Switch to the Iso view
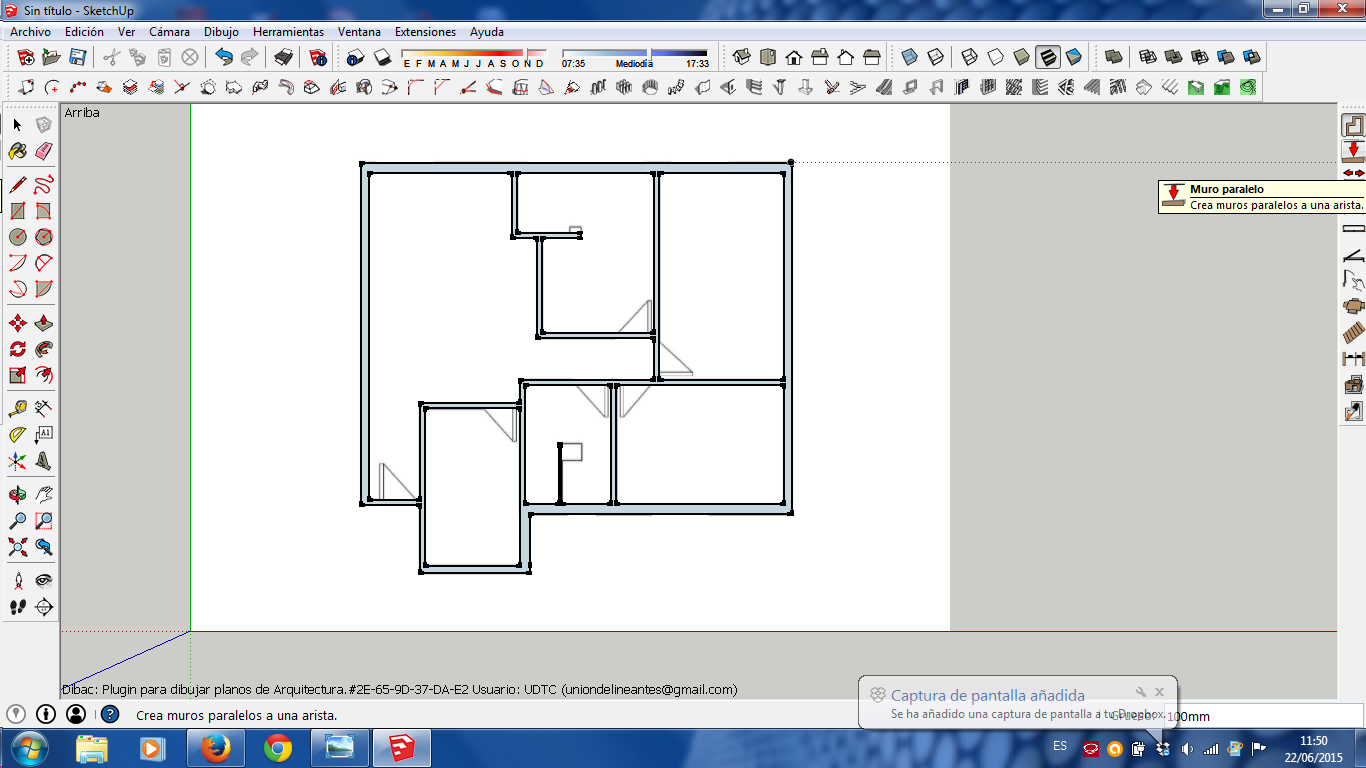 pyautogui.click(x=741, y=57)
